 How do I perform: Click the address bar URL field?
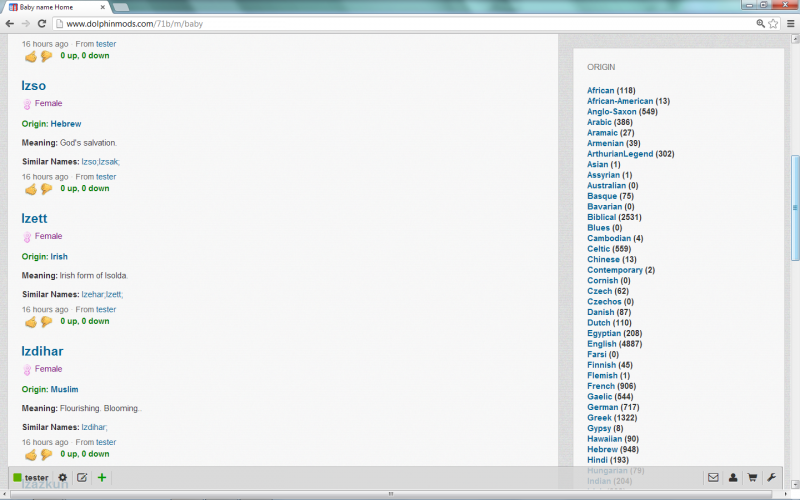[x=400, y=23]
